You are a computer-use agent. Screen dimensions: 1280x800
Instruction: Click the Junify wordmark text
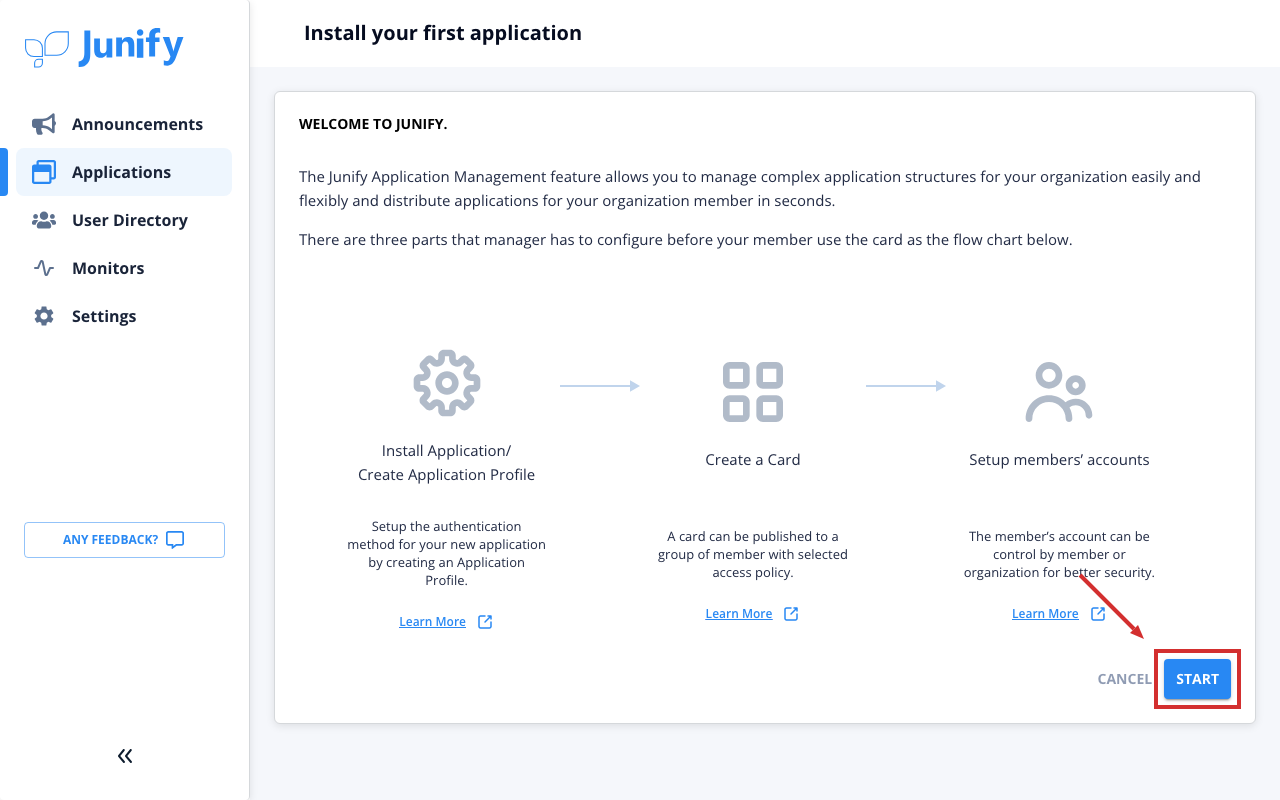pos(131,47)
